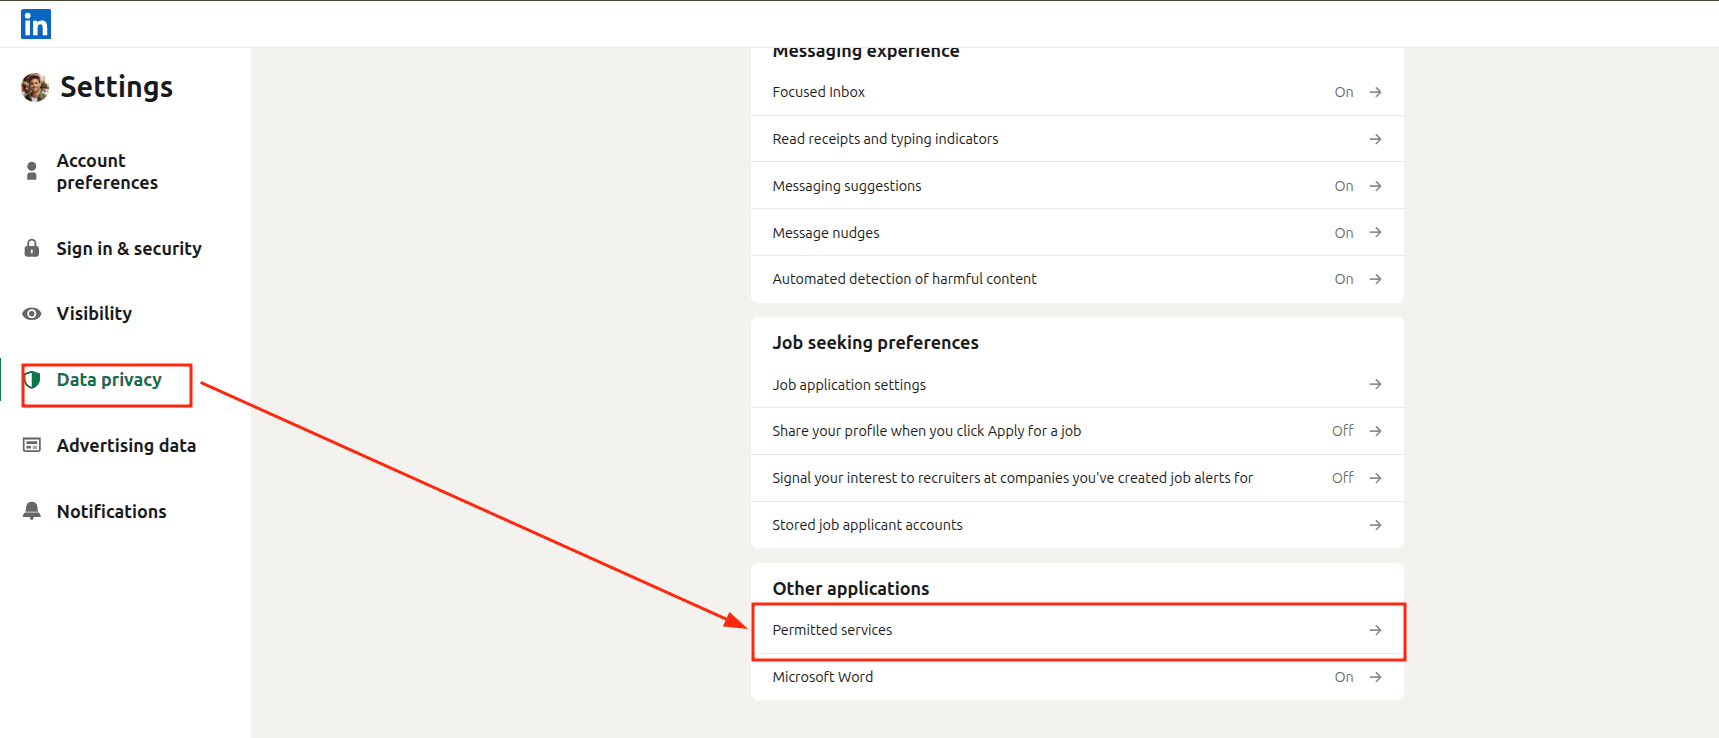Click the profile avatar beside Settings
The width and height of the screenshot is (1719, 738).
pyautogui.click(x=35, y=88)
